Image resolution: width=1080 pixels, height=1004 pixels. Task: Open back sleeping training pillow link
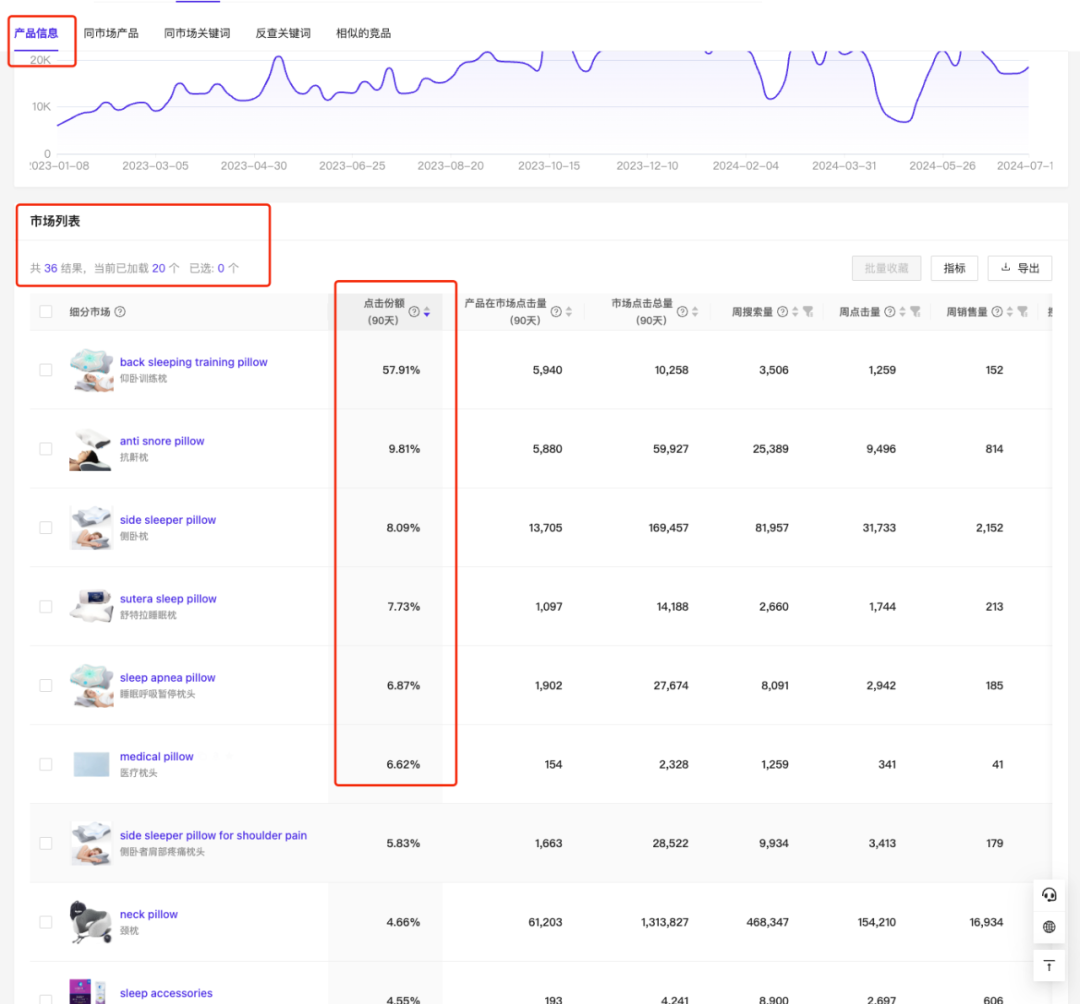194,362
